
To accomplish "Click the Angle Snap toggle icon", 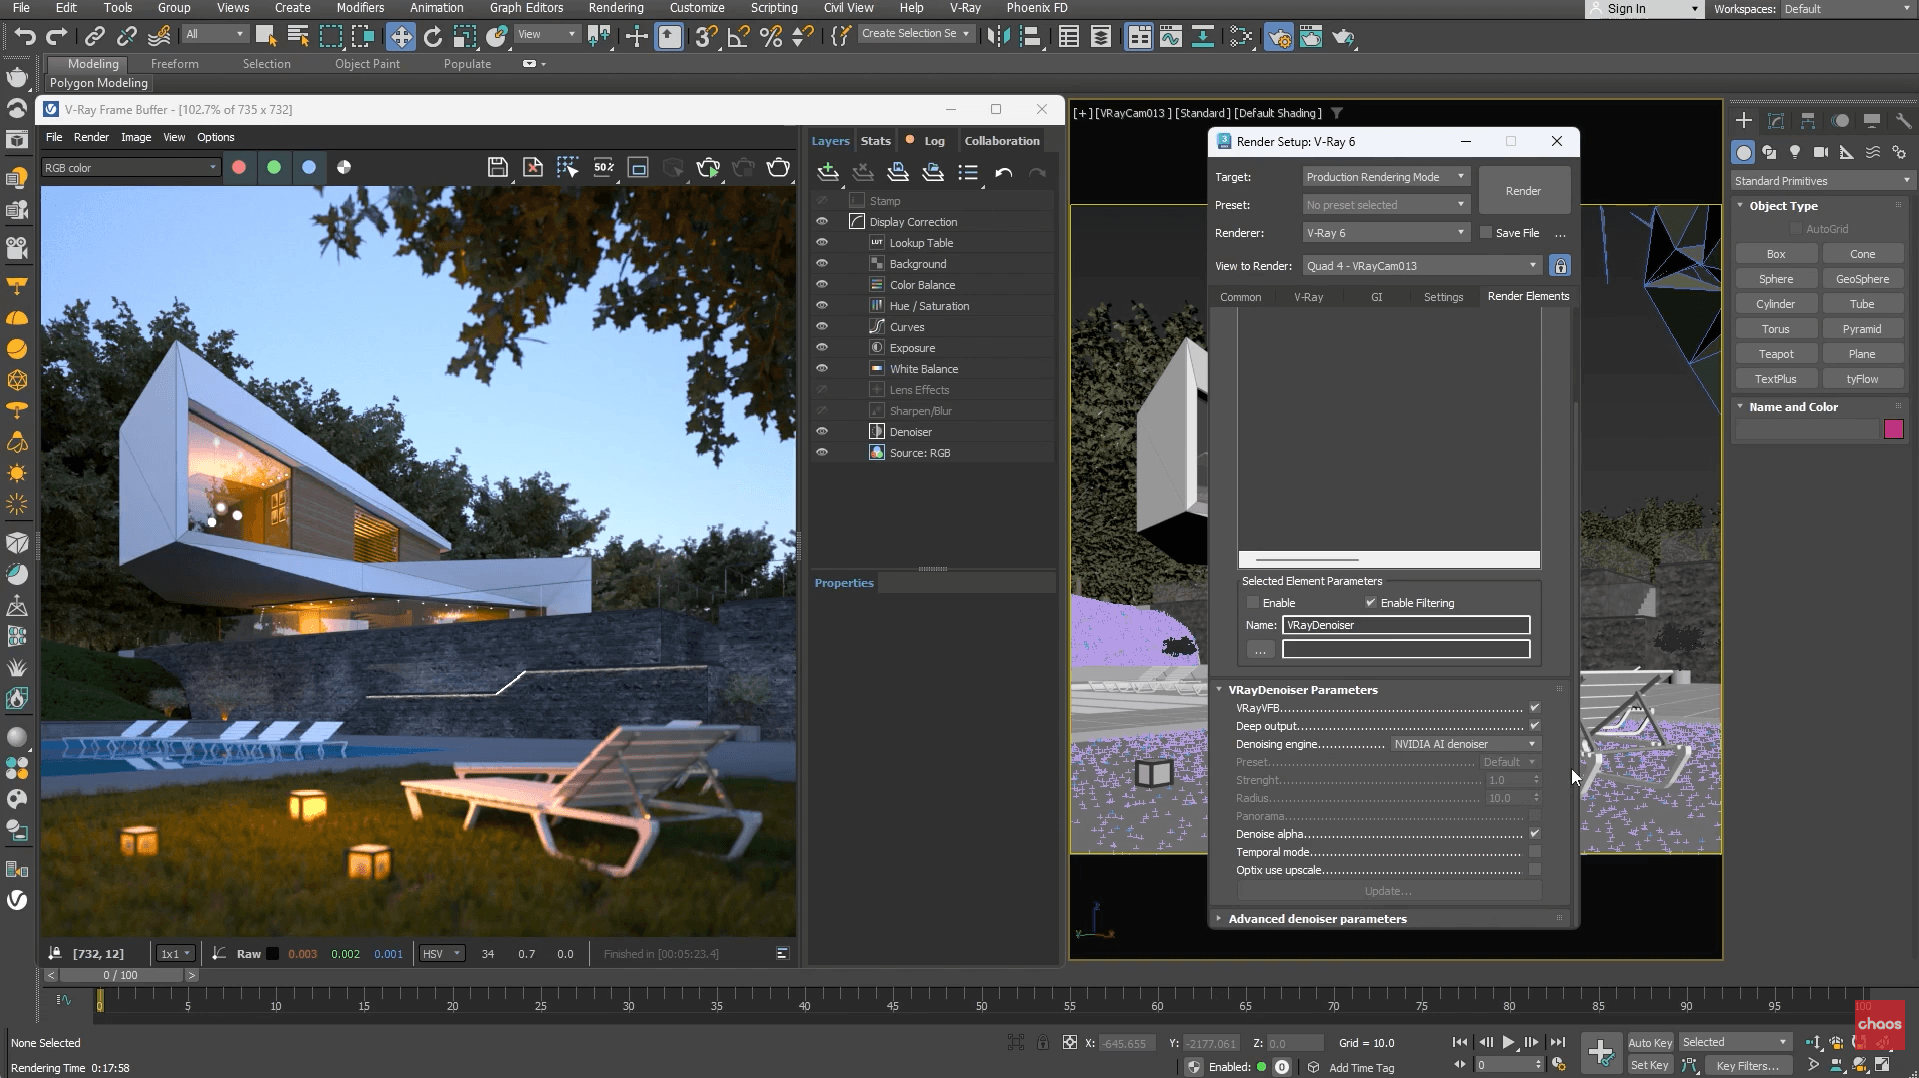I will pos(739,37).
